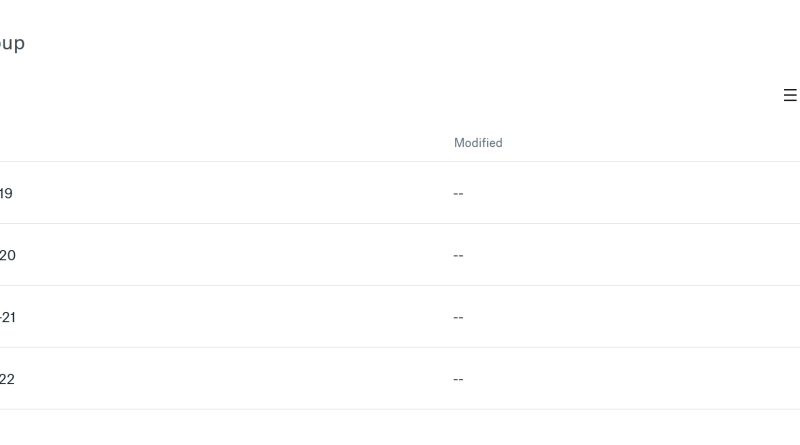Click Modified value dashes for item 20
Screen dimensions: 800x445
458,255
